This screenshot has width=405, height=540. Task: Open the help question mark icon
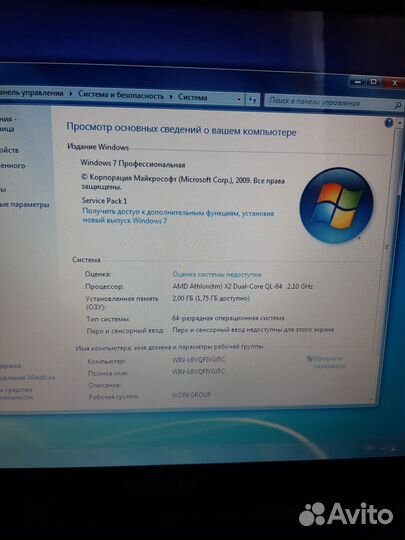click(389, 123)
